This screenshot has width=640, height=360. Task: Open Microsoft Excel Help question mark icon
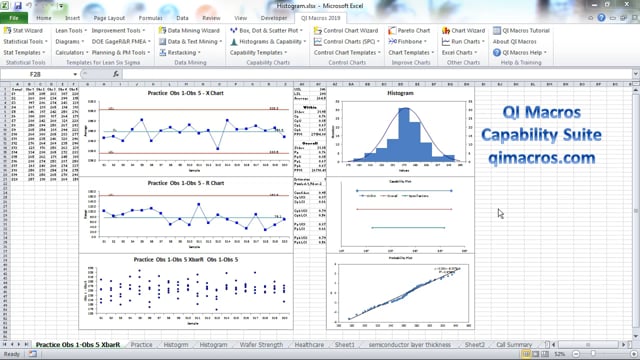pyautogui.click(x=601, y=18)
